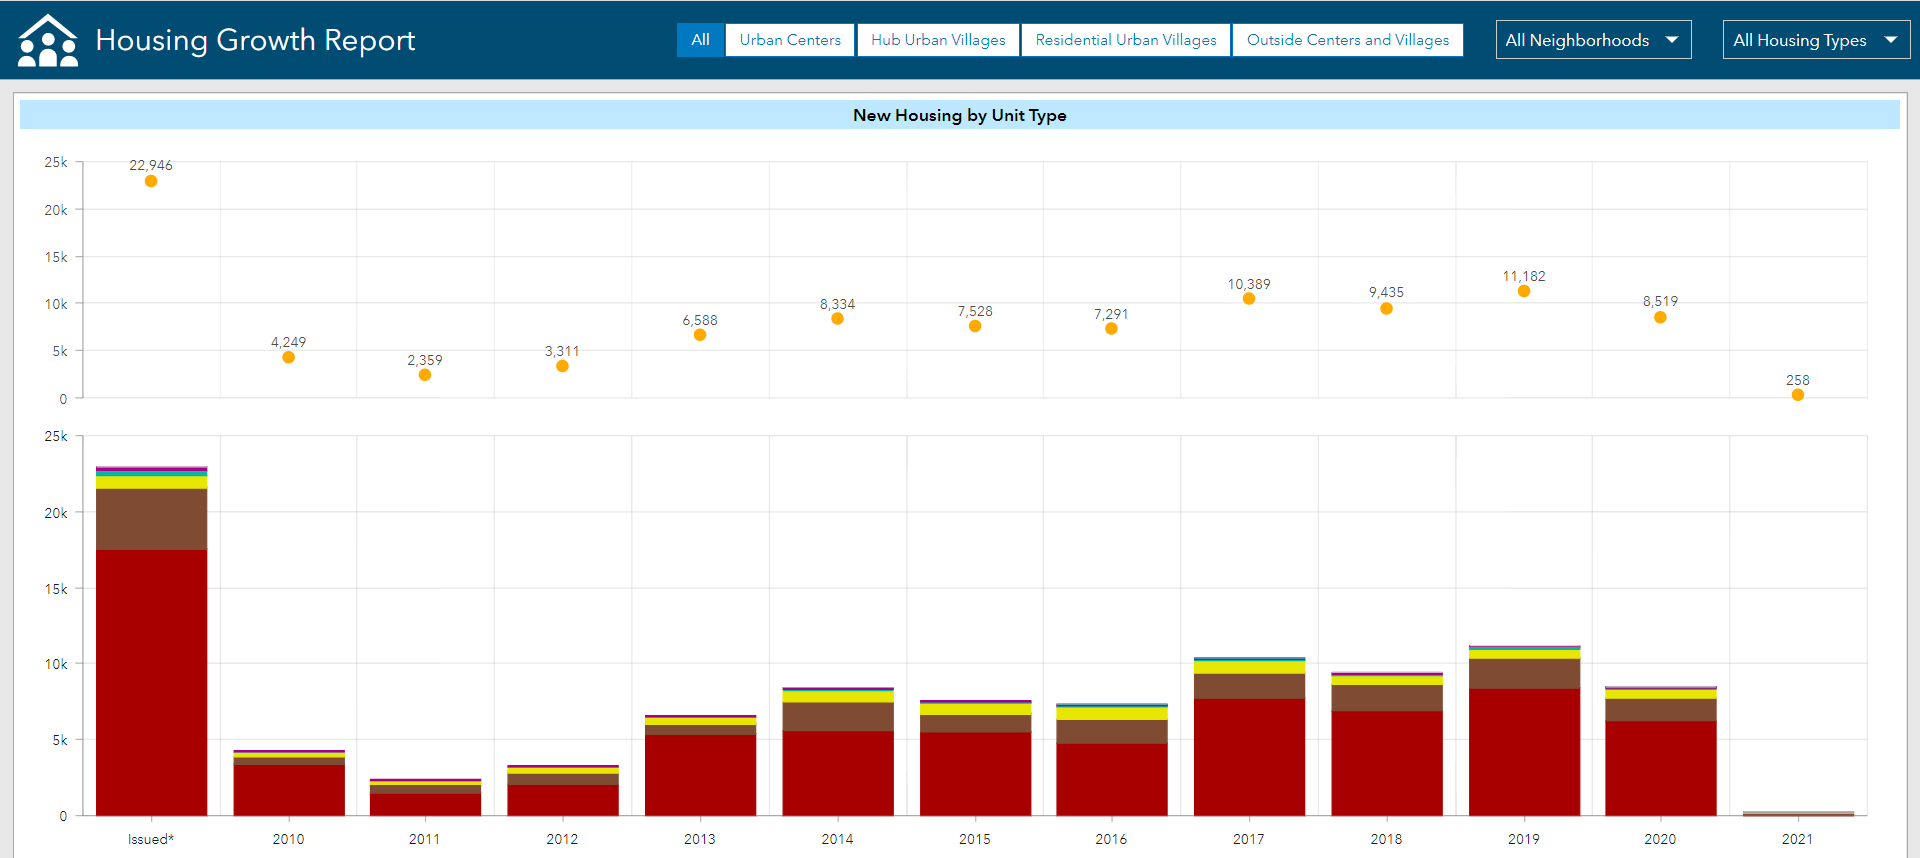Select the All filter tab
The width and height of the screenshot is (1920, 858).
700,40
